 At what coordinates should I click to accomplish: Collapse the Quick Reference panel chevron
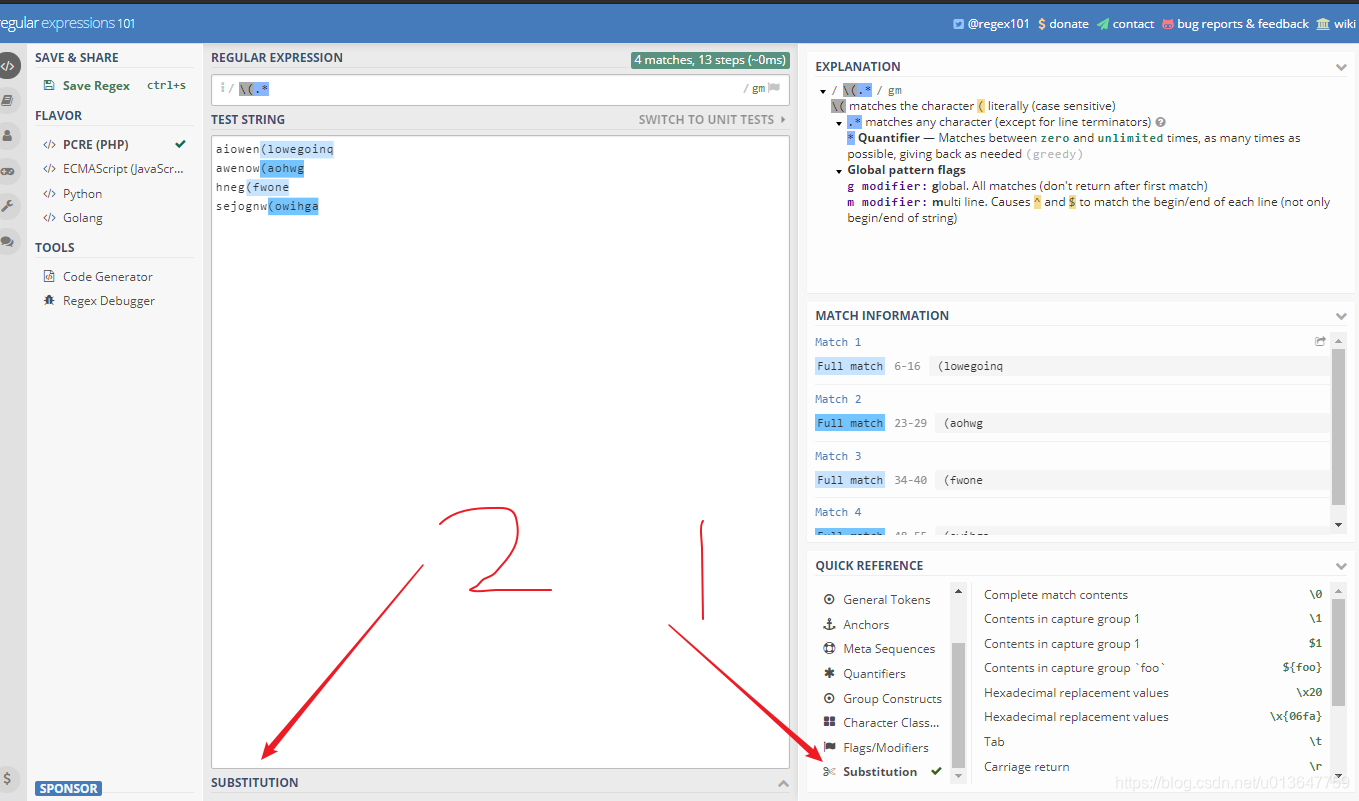(x=1341, y=566)
